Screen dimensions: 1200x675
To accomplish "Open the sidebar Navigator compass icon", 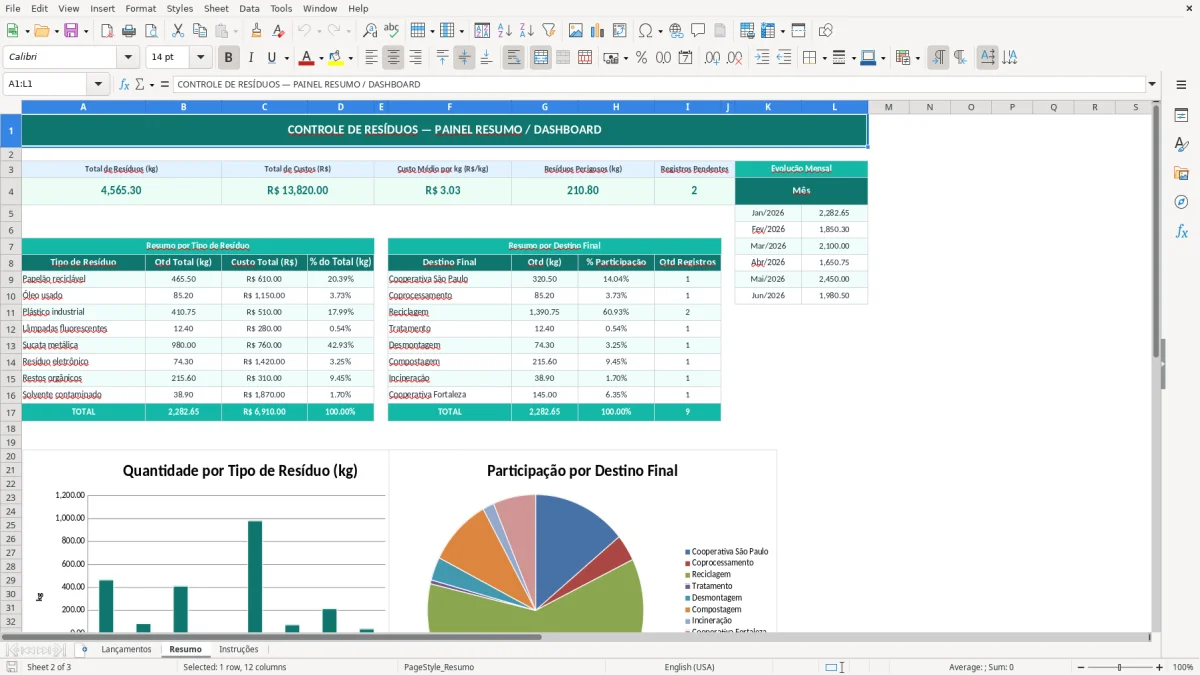I will click(1181, 203).
